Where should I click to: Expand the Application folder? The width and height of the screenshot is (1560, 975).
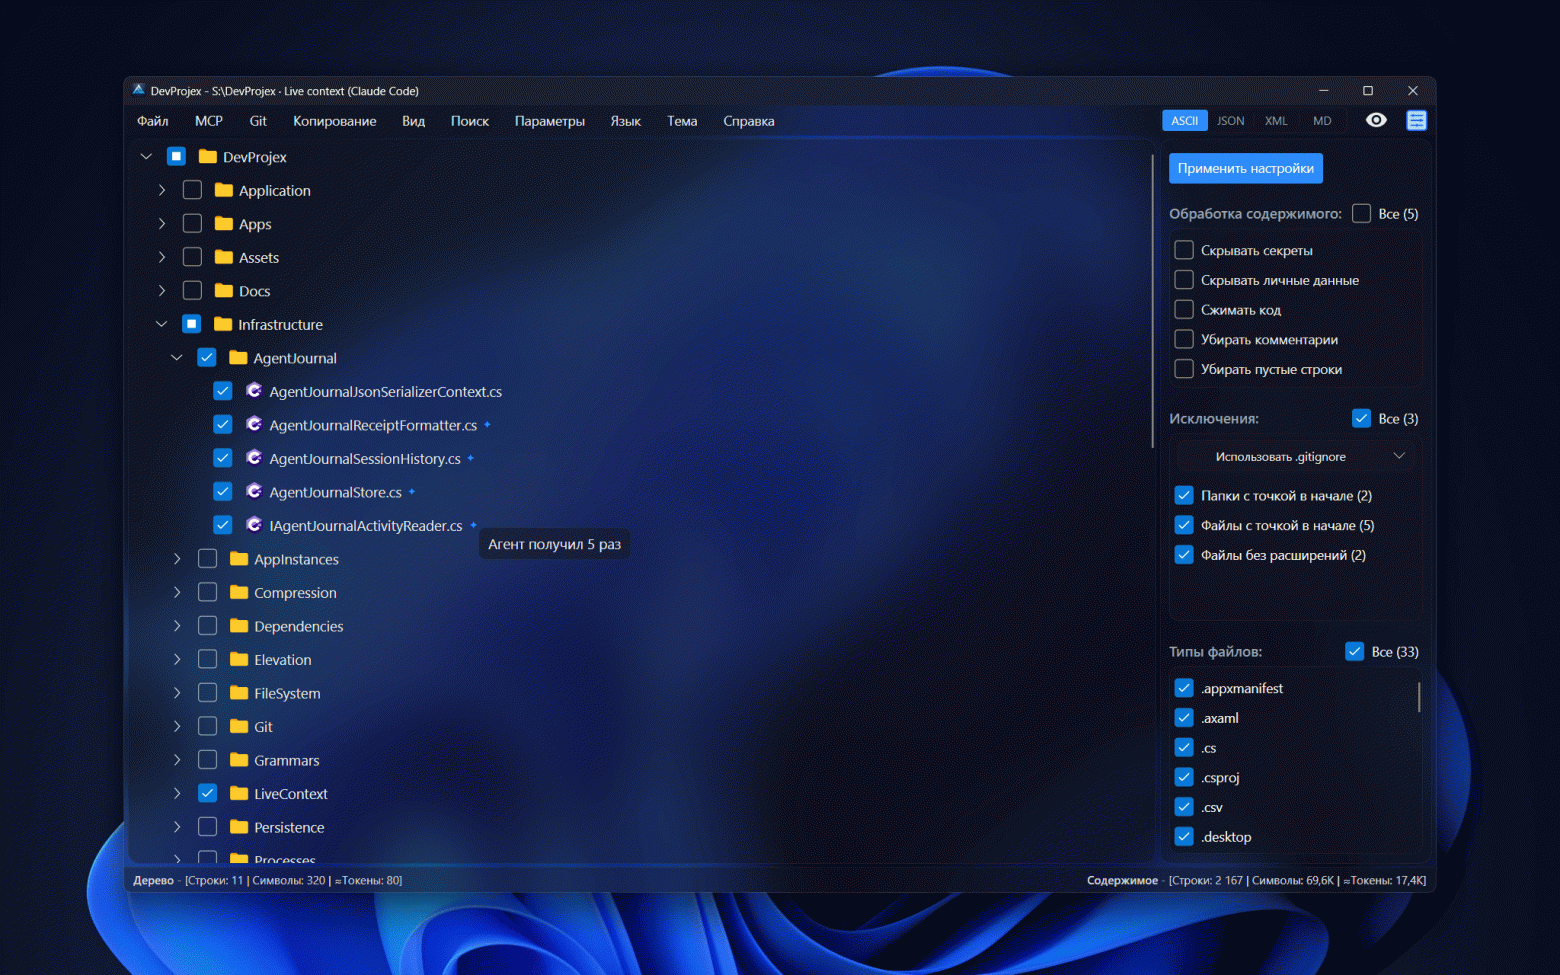(161, 190)
